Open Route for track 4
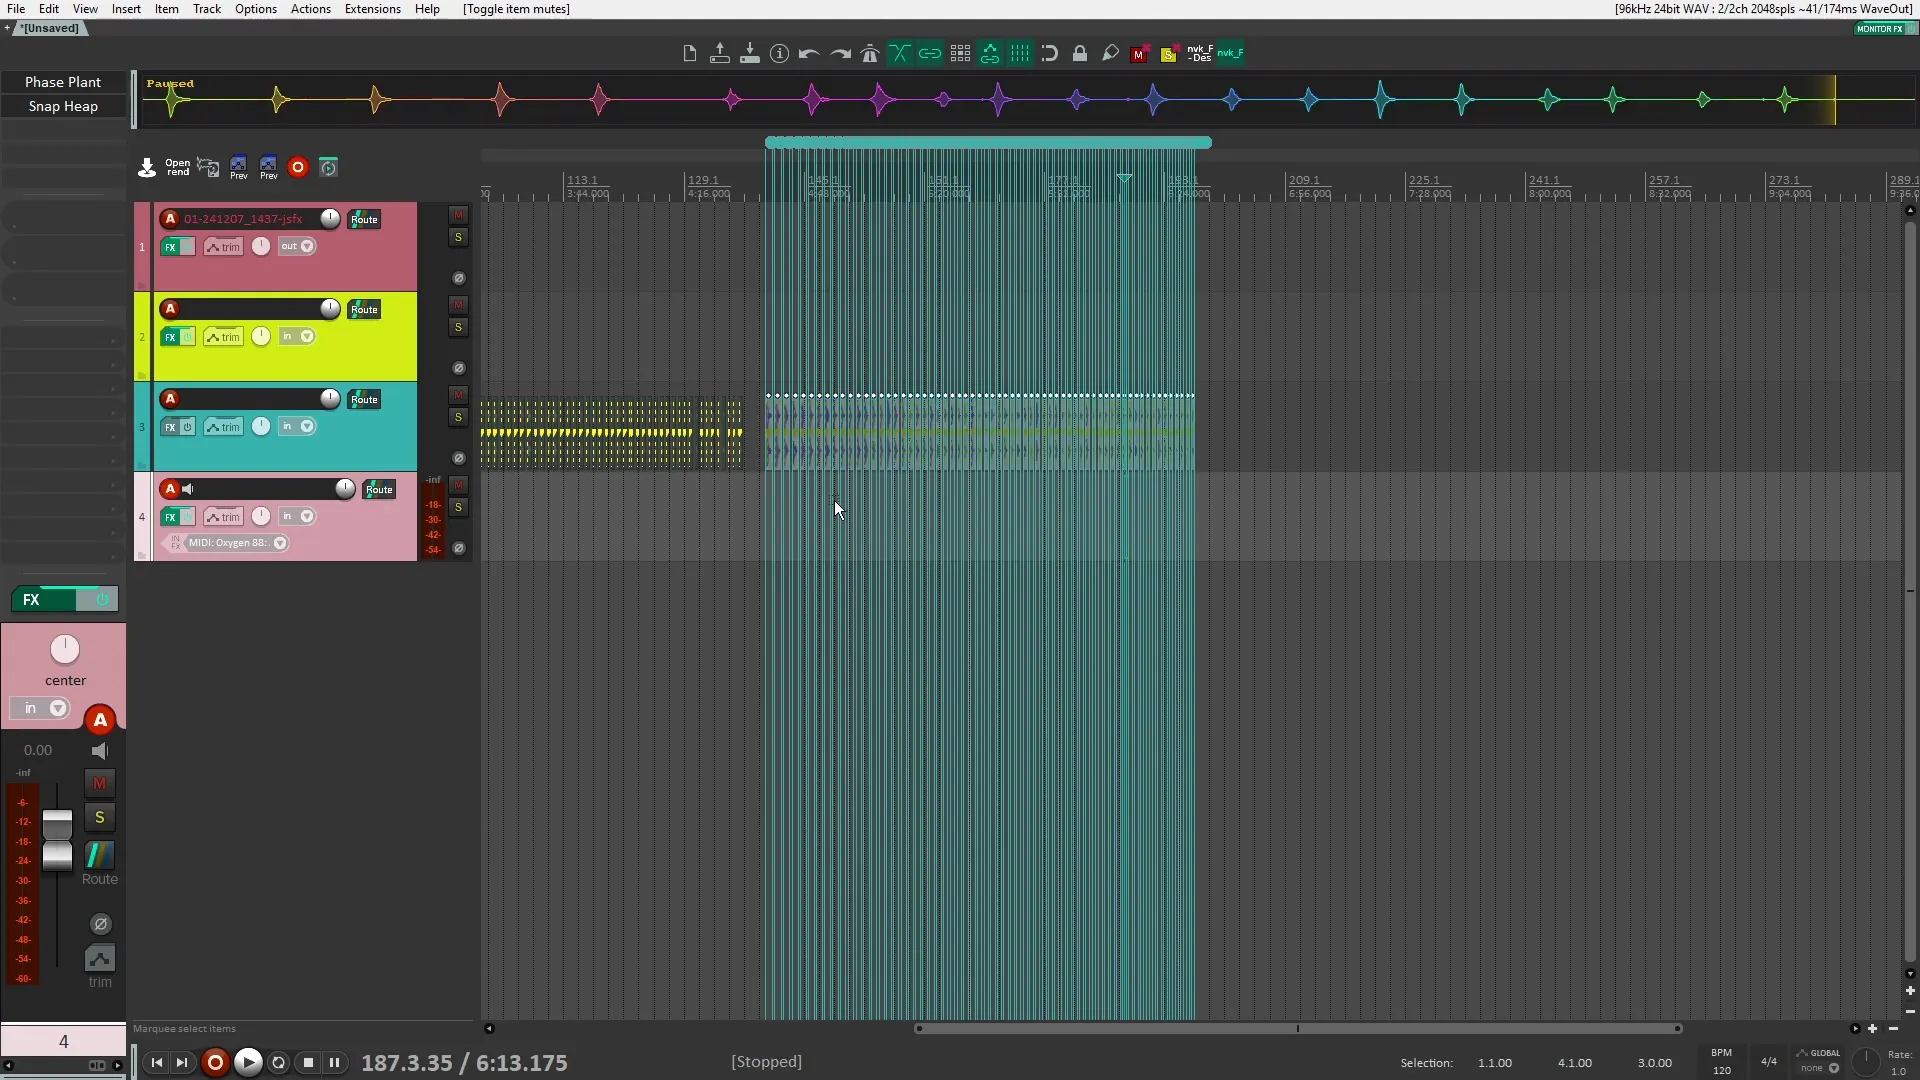The height and width of the screenshot is (1080, 1920). pos(379,490)
